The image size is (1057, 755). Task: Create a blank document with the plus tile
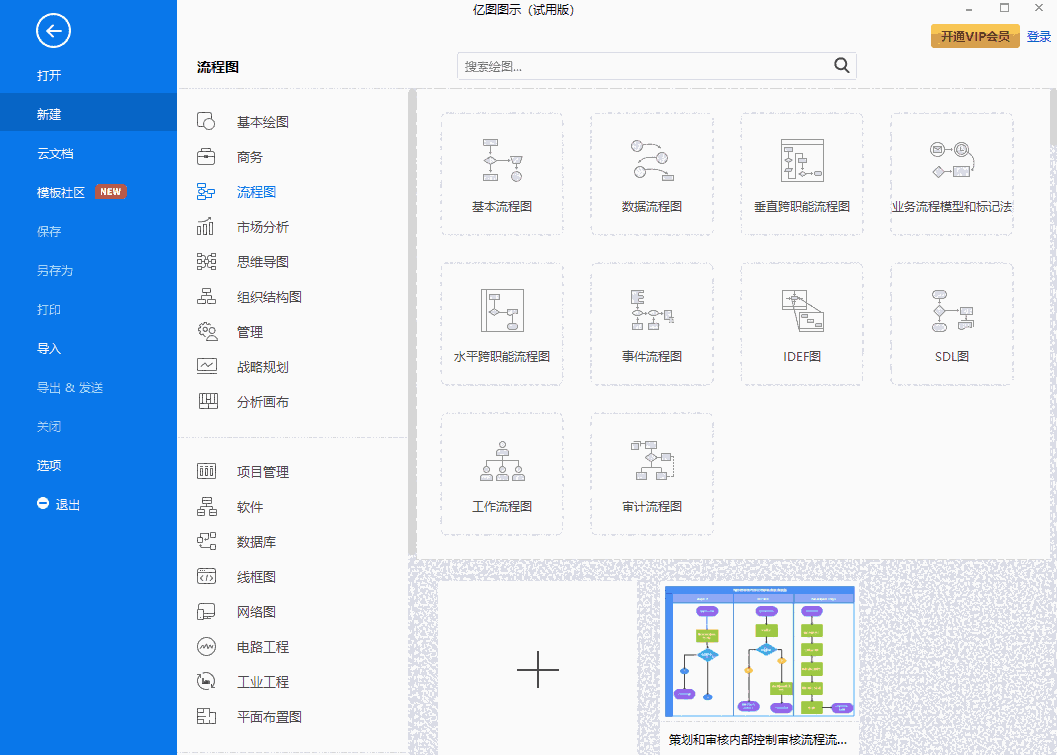(x=538, y=670)
